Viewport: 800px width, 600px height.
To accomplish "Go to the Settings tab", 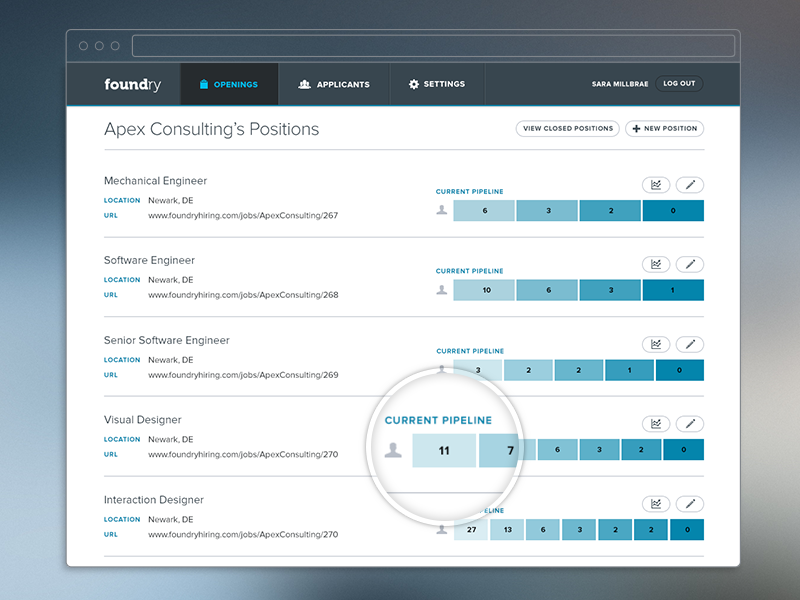I will coord(437,84).
